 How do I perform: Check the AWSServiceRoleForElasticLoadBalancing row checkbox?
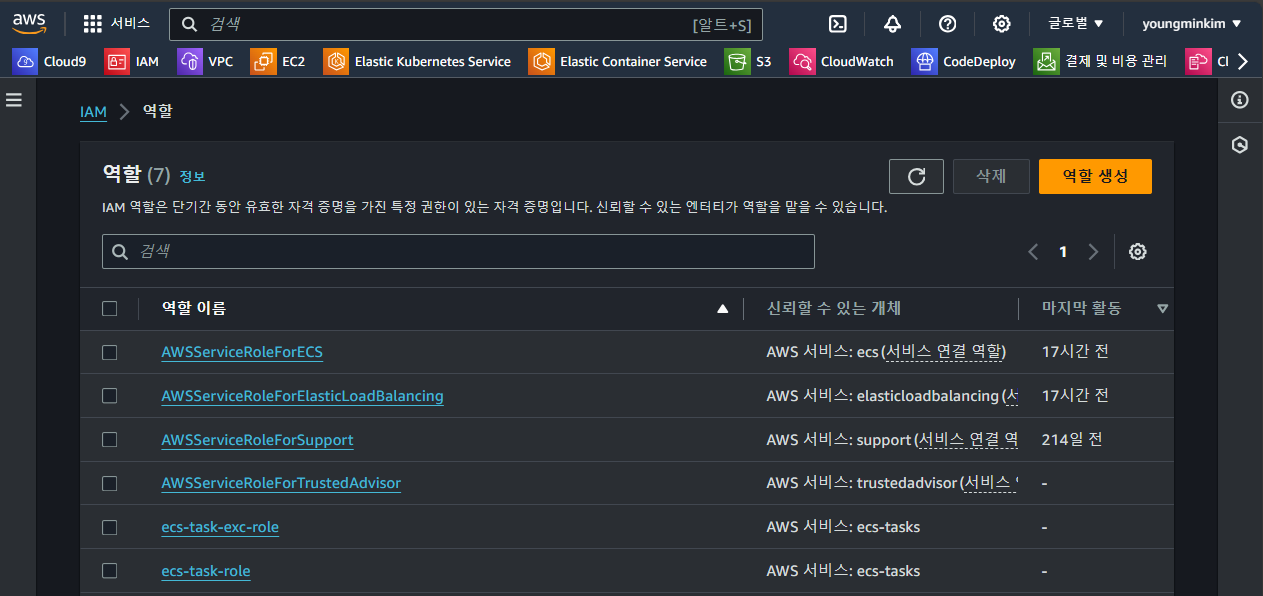point(110,396)
